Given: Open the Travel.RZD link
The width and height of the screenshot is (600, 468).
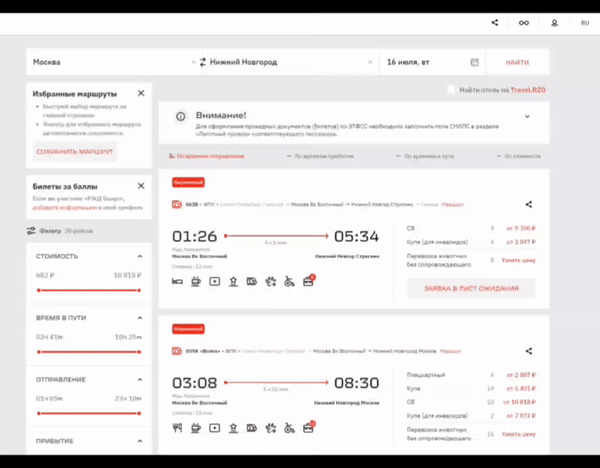Looking at the screenshot, I should tap(528, 90).
